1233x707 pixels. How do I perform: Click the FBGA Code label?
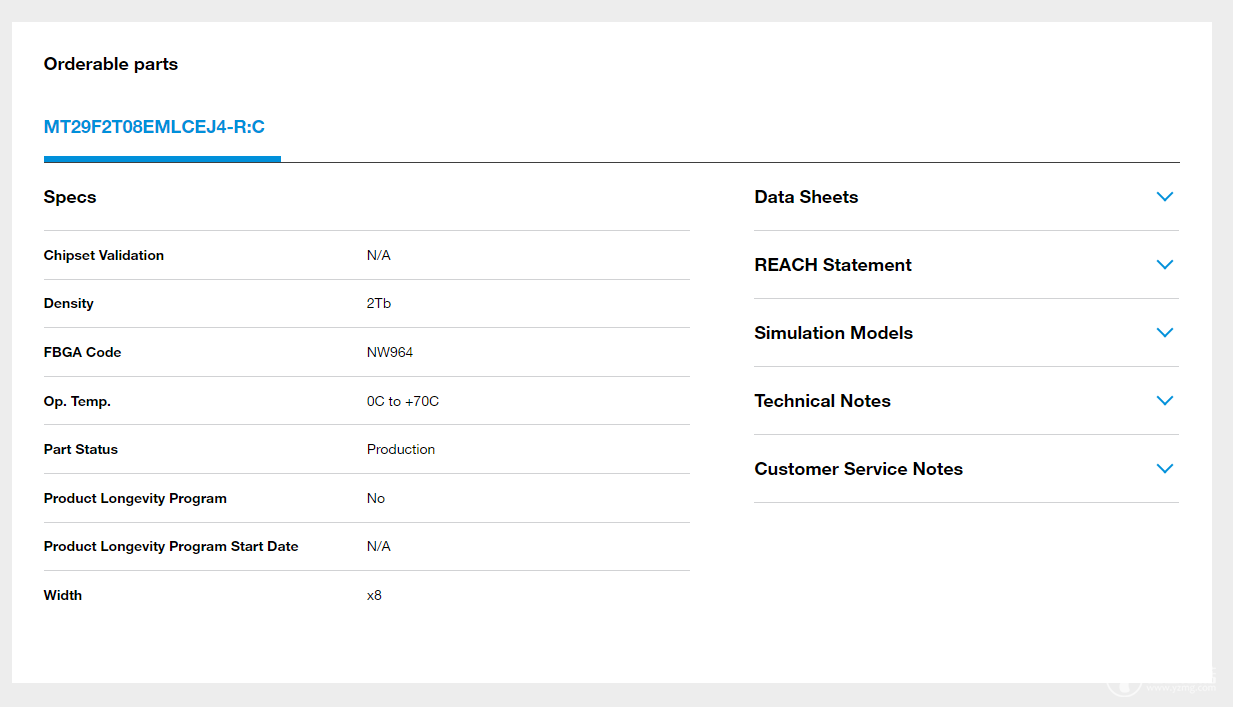point(83,352)
